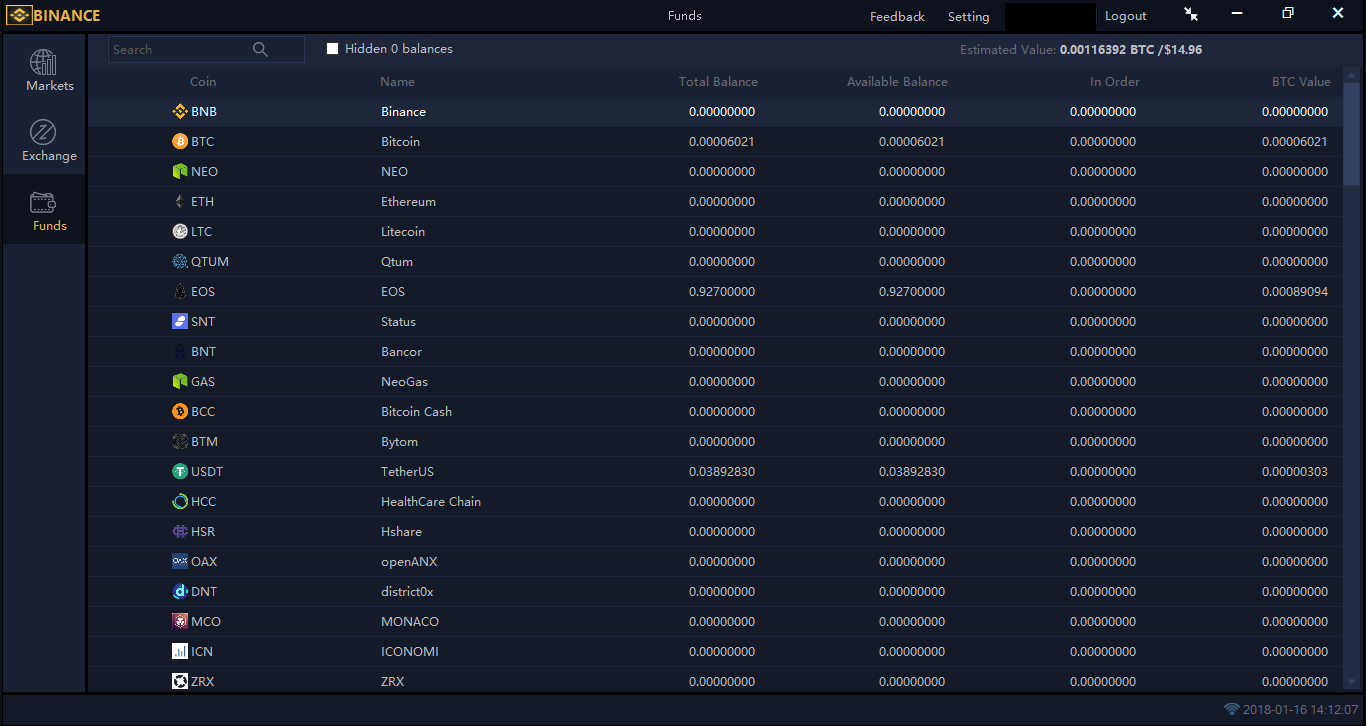This screenshot has width=1366, height=726.
Task: Click the search magnifier icon
Action: point(260,49)
